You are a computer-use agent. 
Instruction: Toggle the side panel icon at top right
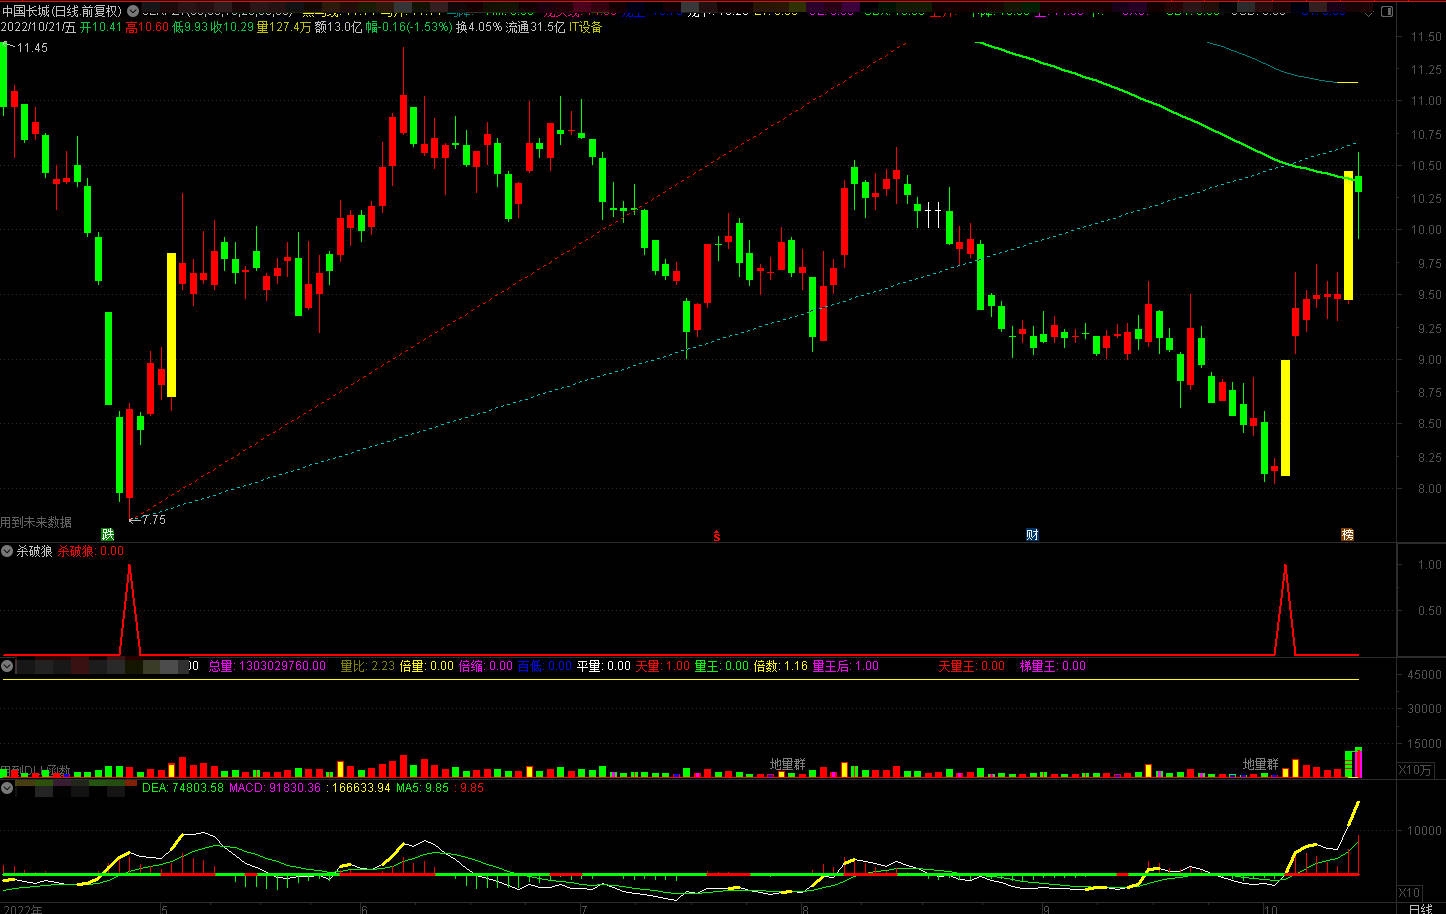[x=1386, y=12]
